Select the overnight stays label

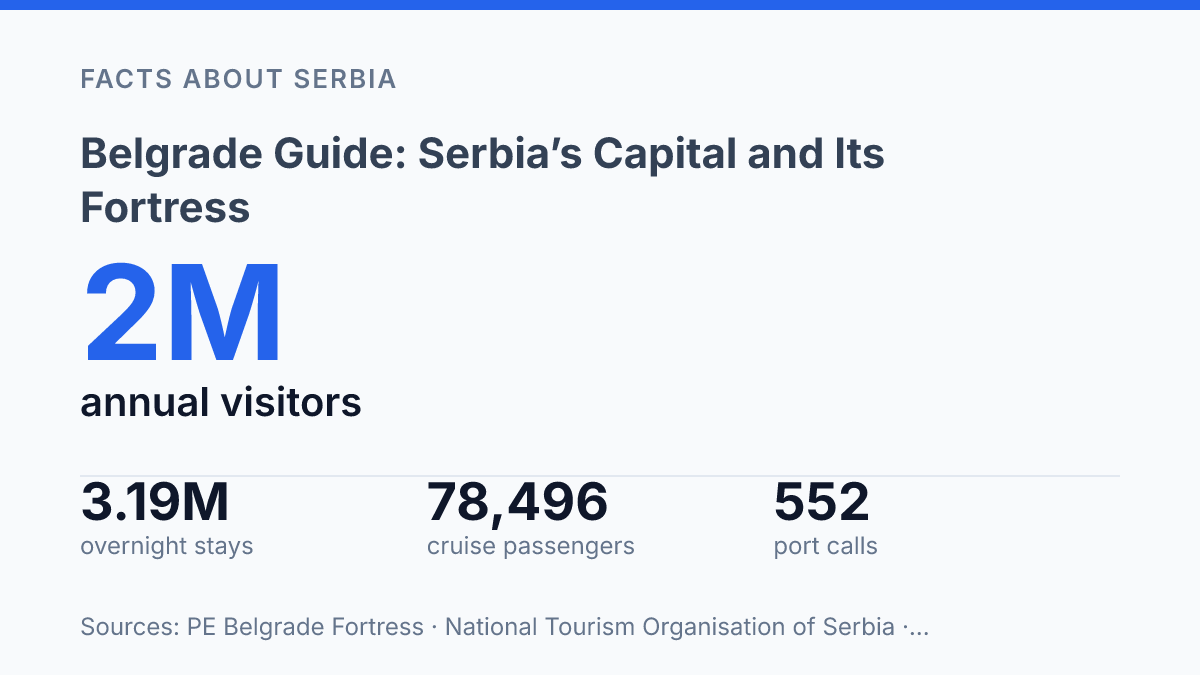(x=167, y=546)
